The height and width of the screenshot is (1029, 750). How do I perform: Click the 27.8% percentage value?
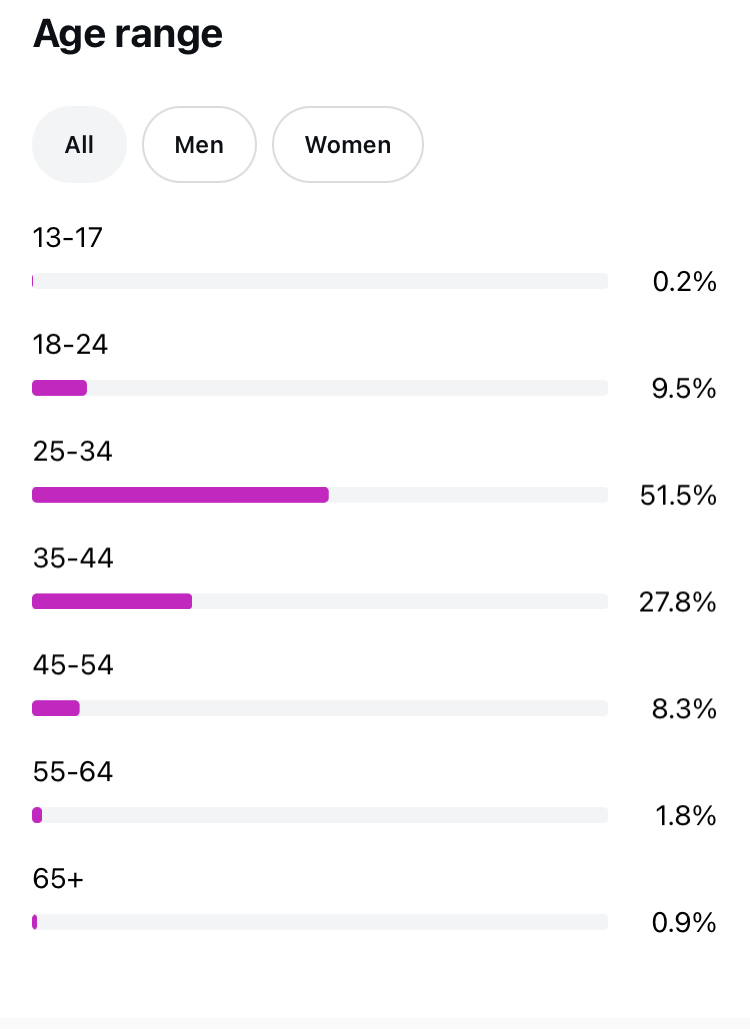click(678, 602)
